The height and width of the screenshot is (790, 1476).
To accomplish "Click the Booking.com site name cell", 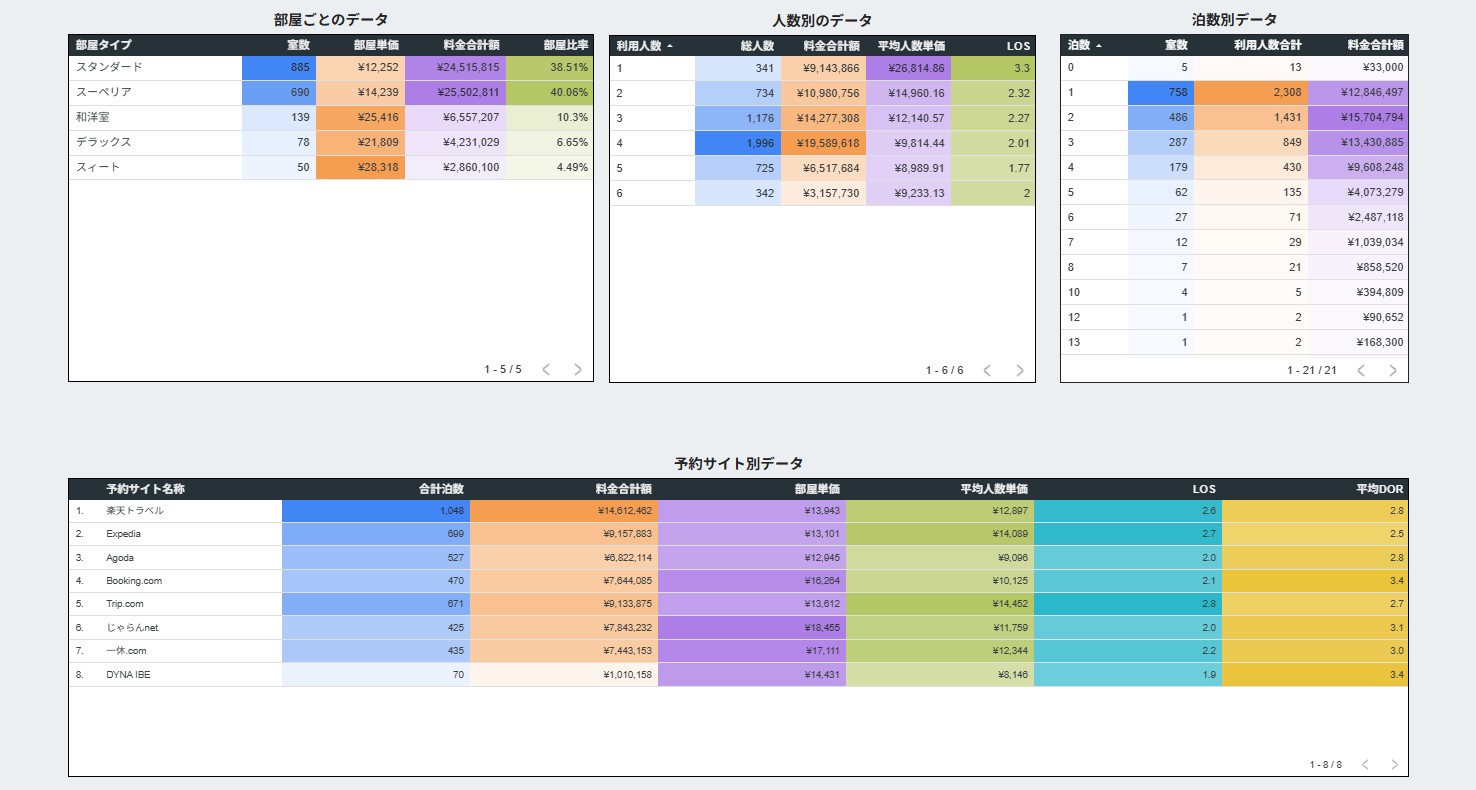I will [x=134, y=581].
